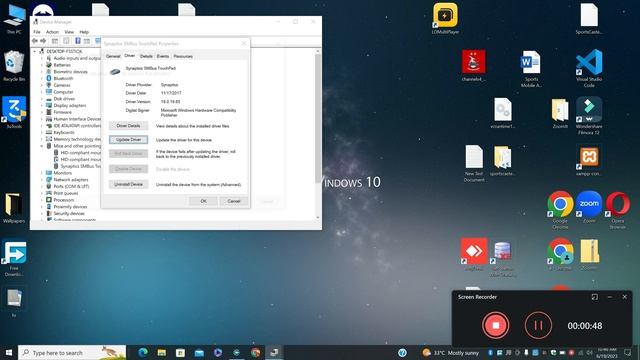Expand the Biometric devices category
The image size is (640, 360).
pyautogui.click(x=42, y=71)
